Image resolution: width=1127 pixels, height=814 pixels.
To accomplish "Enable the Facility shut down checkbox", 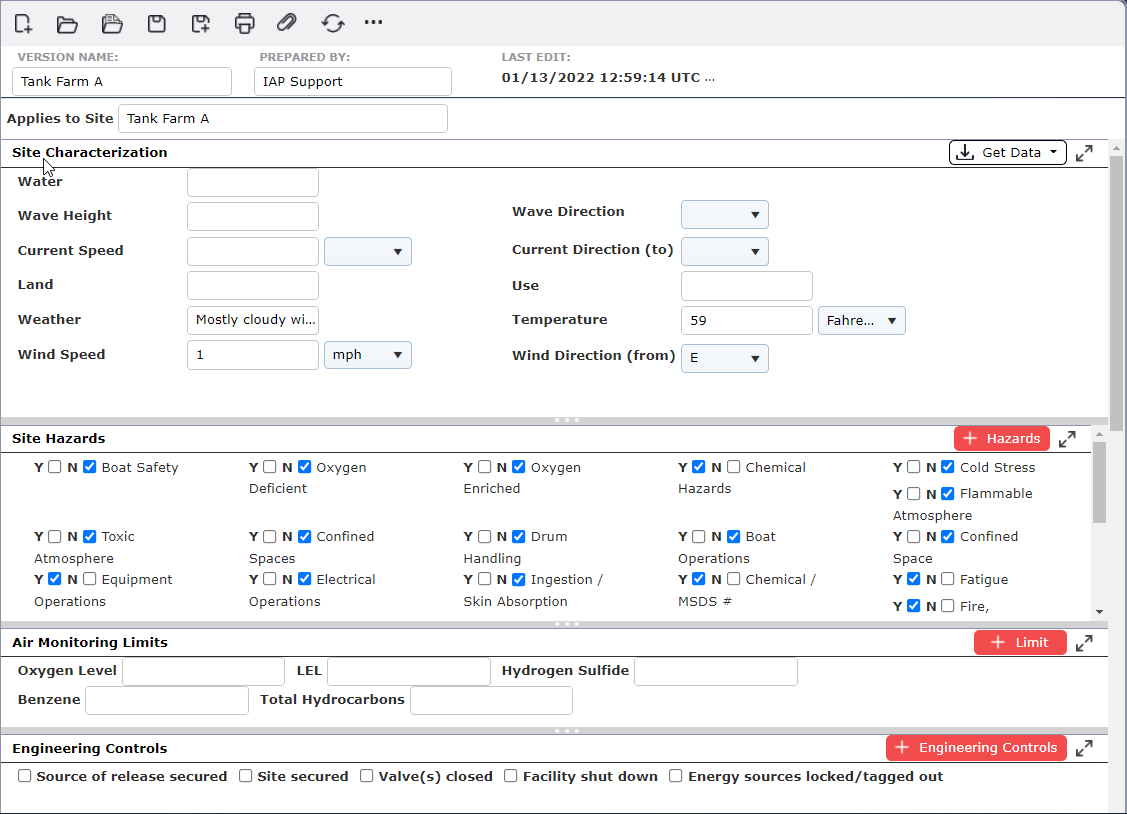I will [511, 776].
